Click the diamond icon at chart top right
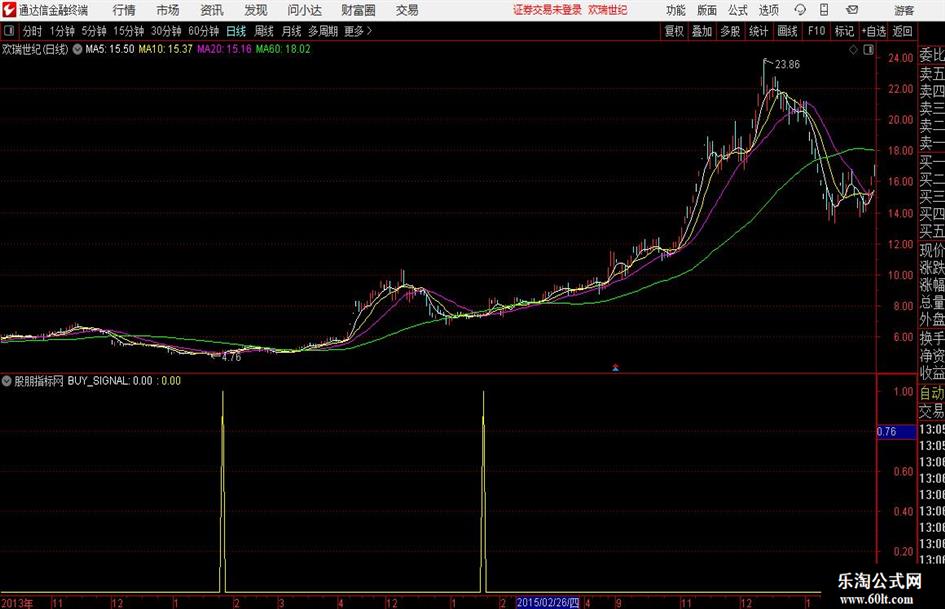 click(853, 50)
